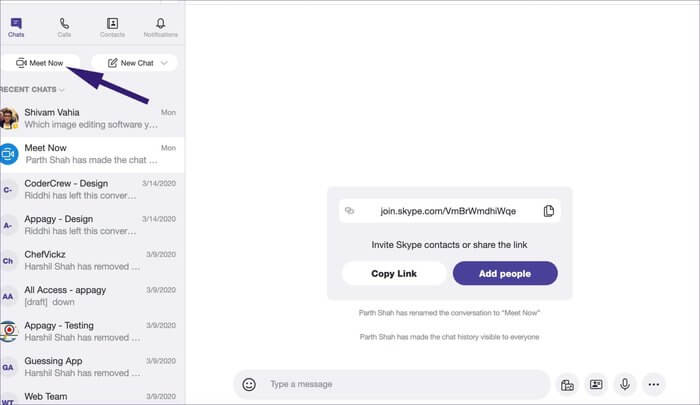Open more options ellipsis in message bar
The height and width of the screenshot is (405, 700).
tap(654, 384)
